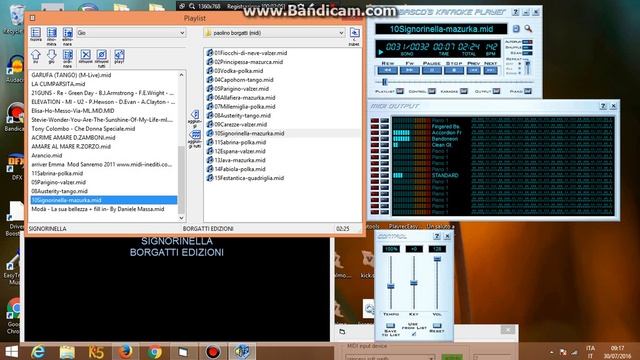Image resolution: width=640 pixels, height=360 pixels.
Task: Click the Pause button in player
Action: (x=432, y=70)
